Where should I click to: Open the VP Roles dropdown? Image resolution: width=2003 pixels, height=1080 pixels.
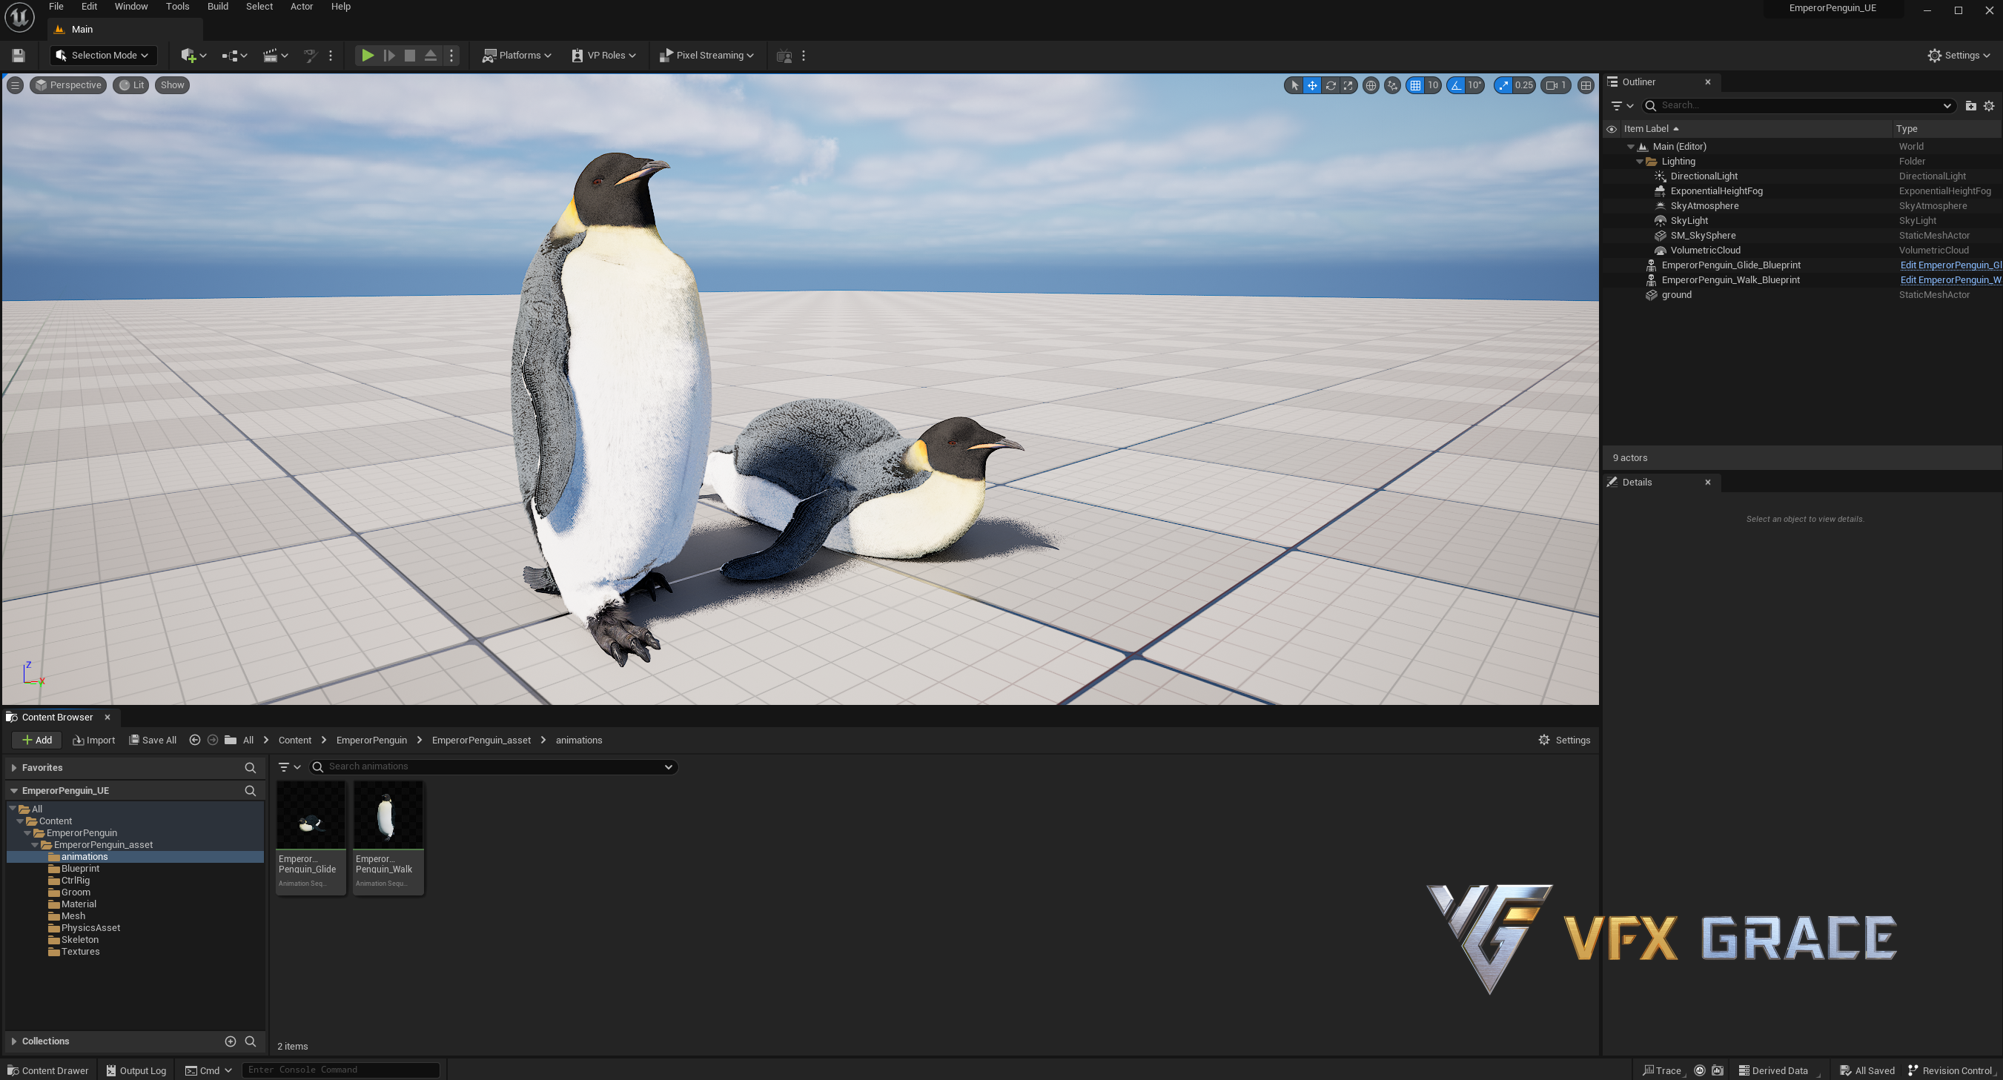coord(603,56)
